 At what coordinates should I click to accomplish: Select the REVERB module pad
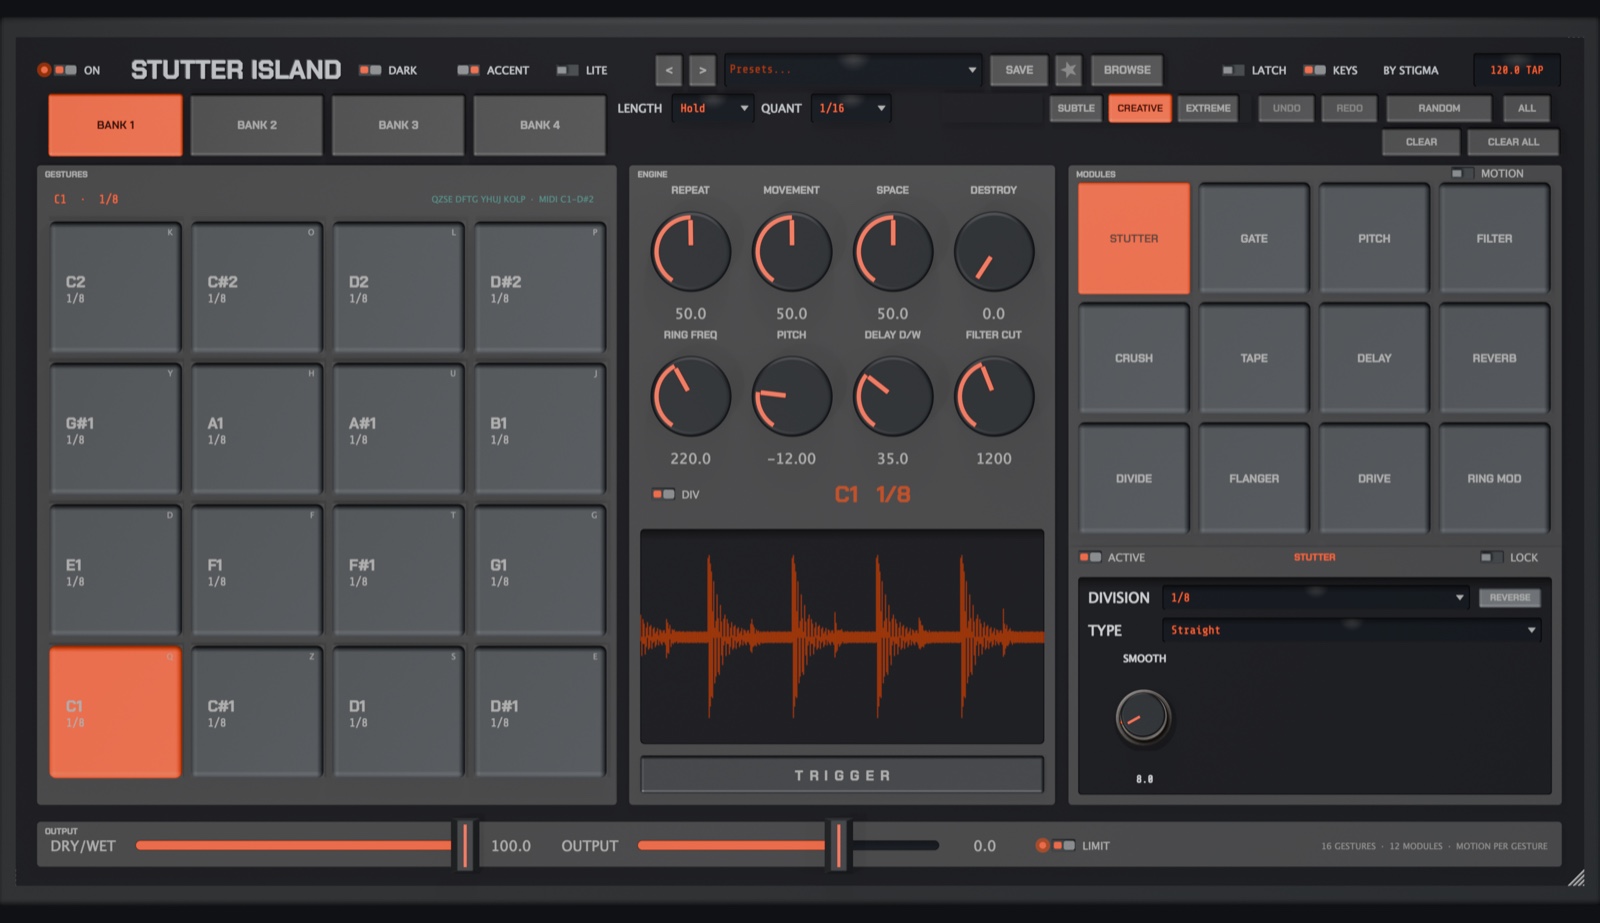click(x=1494, y=358)
